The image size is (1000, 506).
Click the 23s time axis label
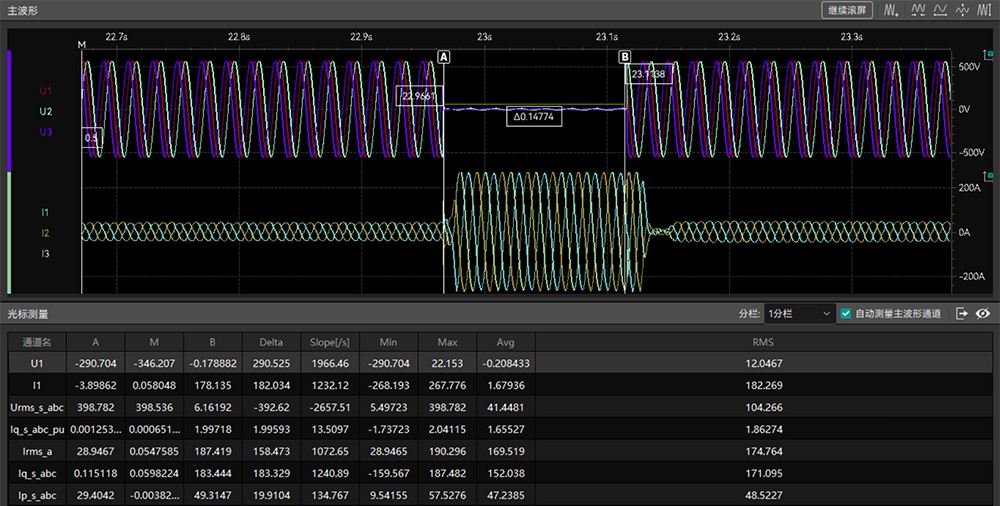point(484,37)
